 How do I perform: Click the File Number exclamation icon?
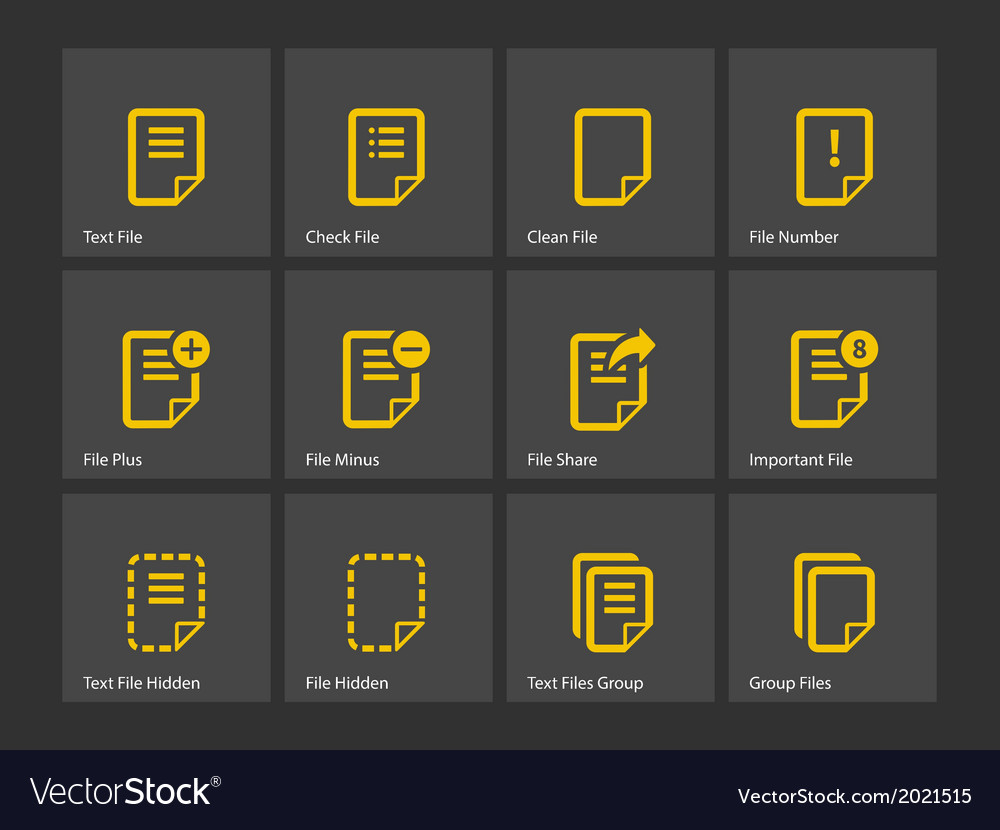[x=832, y=155]
